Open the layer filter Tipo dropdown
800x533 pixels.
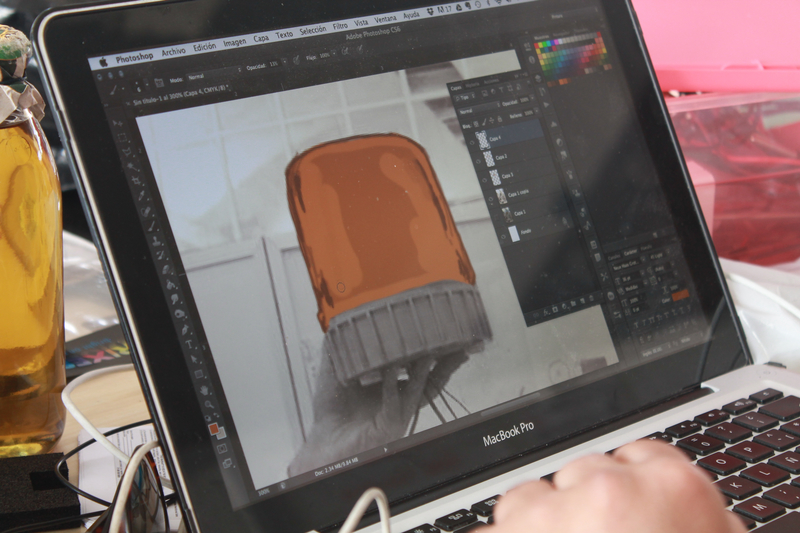click(x=464, y=97)
